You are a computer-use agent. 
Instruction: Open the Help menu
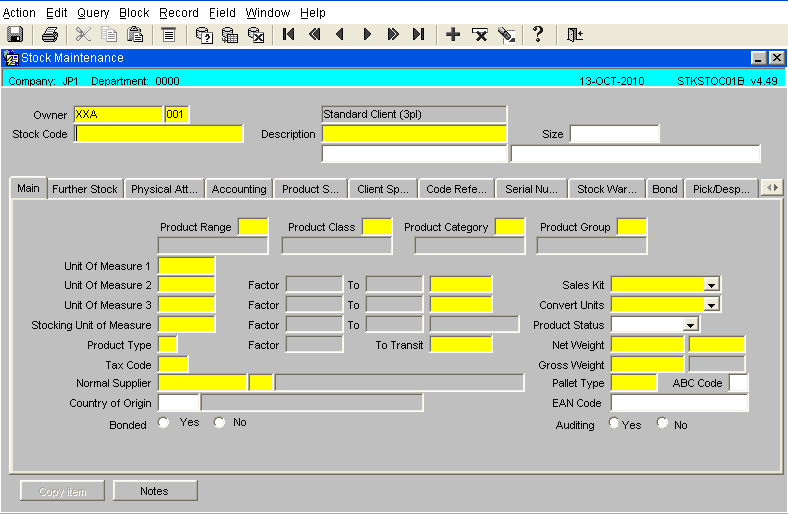313,13
